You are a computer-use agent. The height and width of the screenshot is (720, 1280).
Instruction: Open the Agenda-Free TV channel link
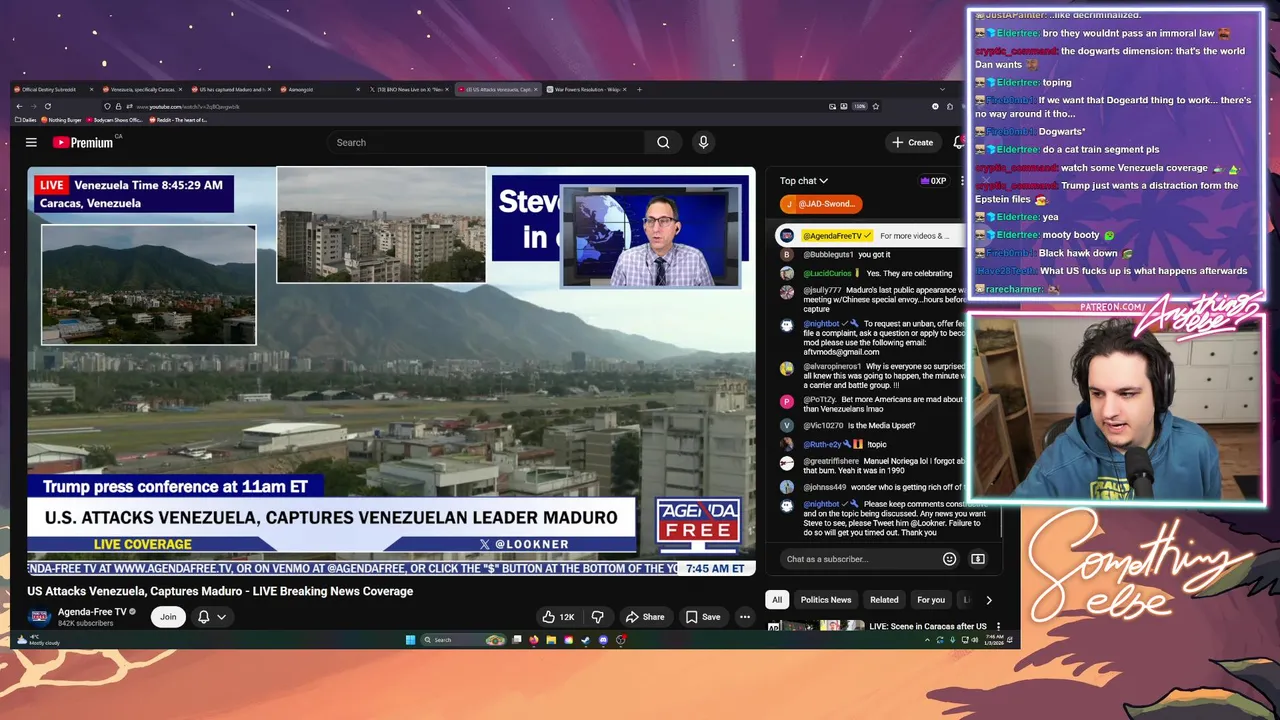pyautogui.click(x=92, y=612)
